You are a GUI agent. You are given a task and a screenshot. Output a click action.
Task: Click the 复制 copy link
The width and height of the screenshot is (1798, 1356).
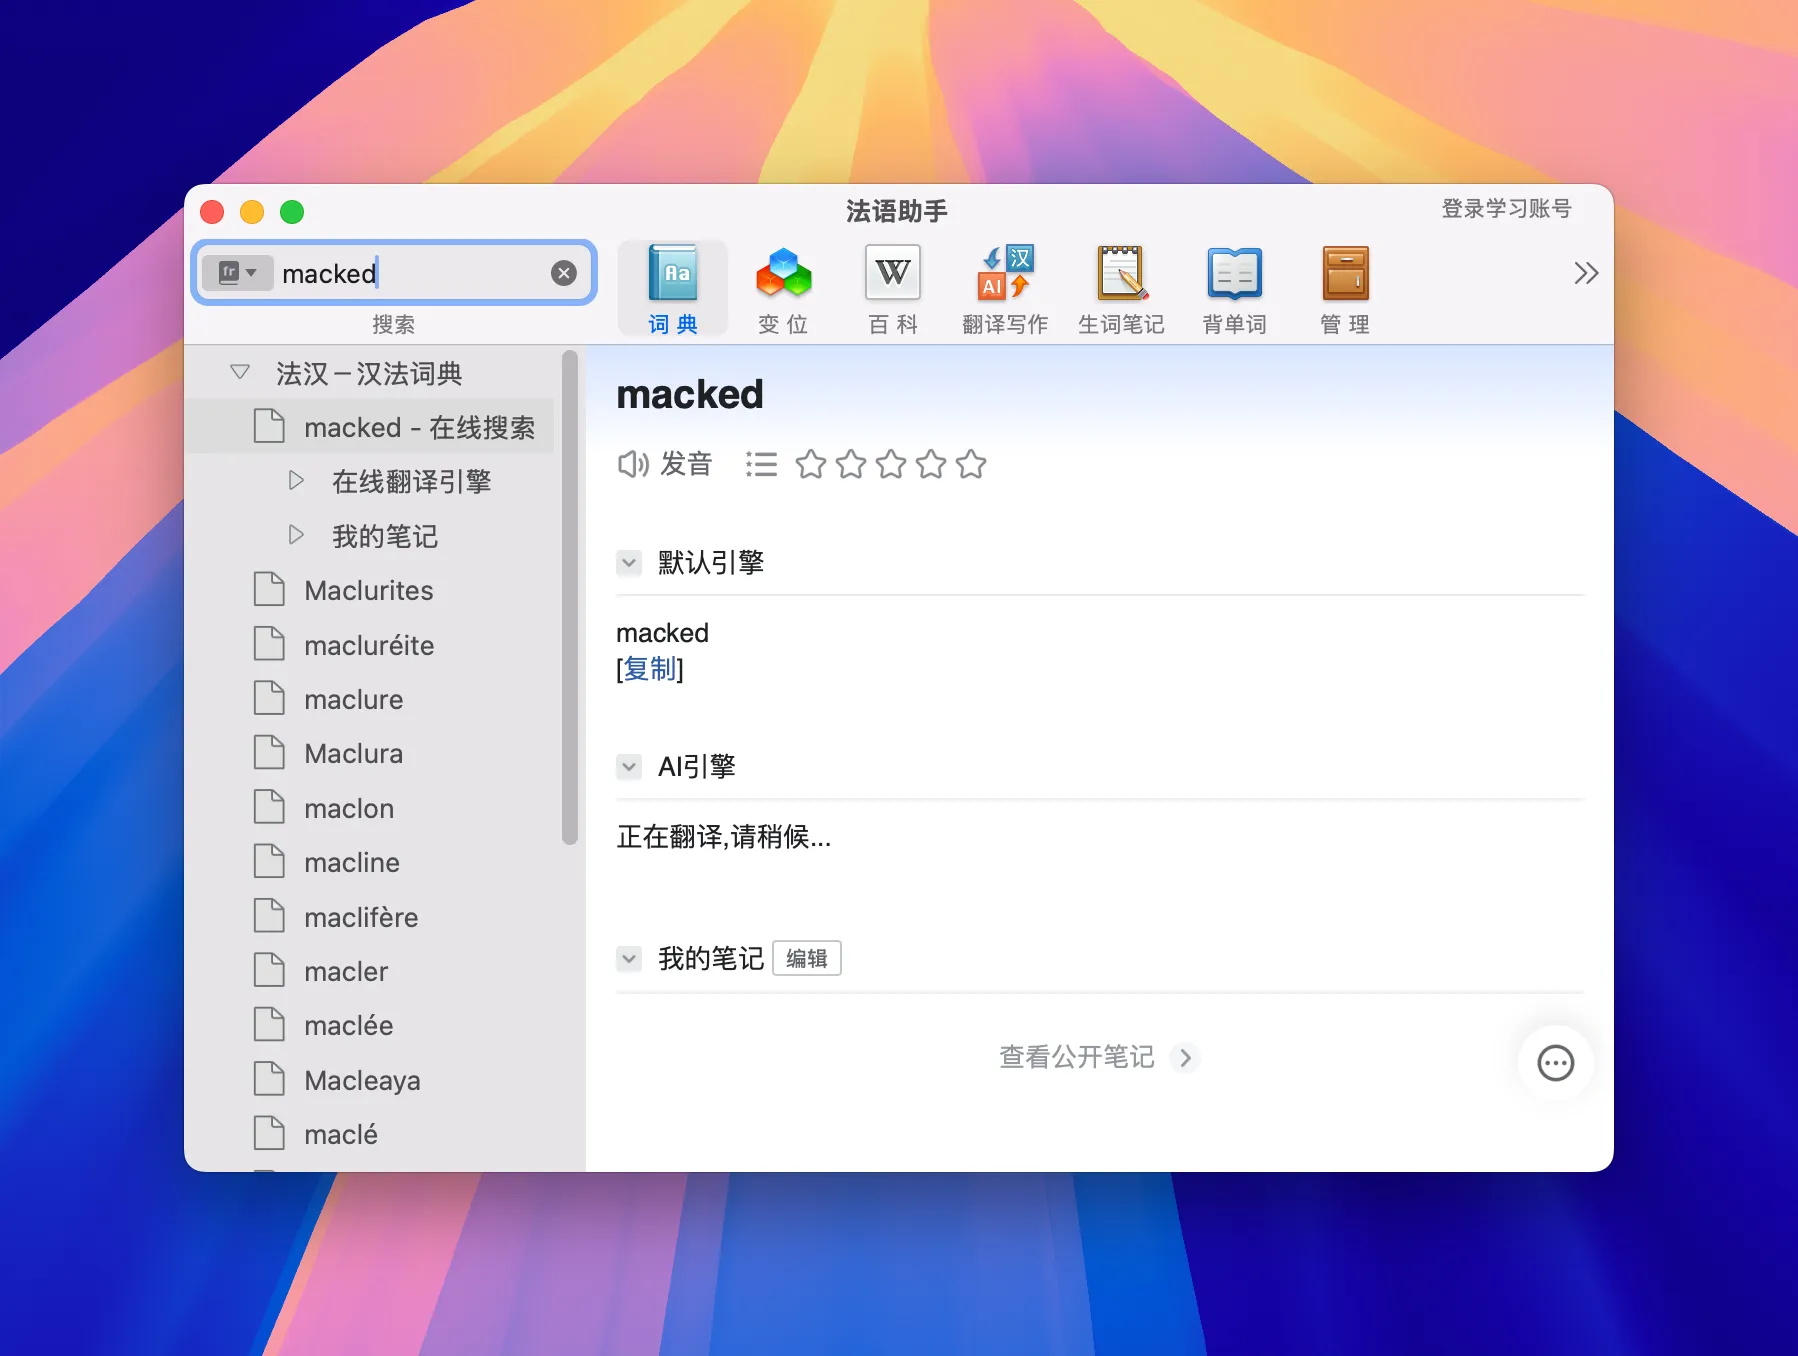click(650, 670)
